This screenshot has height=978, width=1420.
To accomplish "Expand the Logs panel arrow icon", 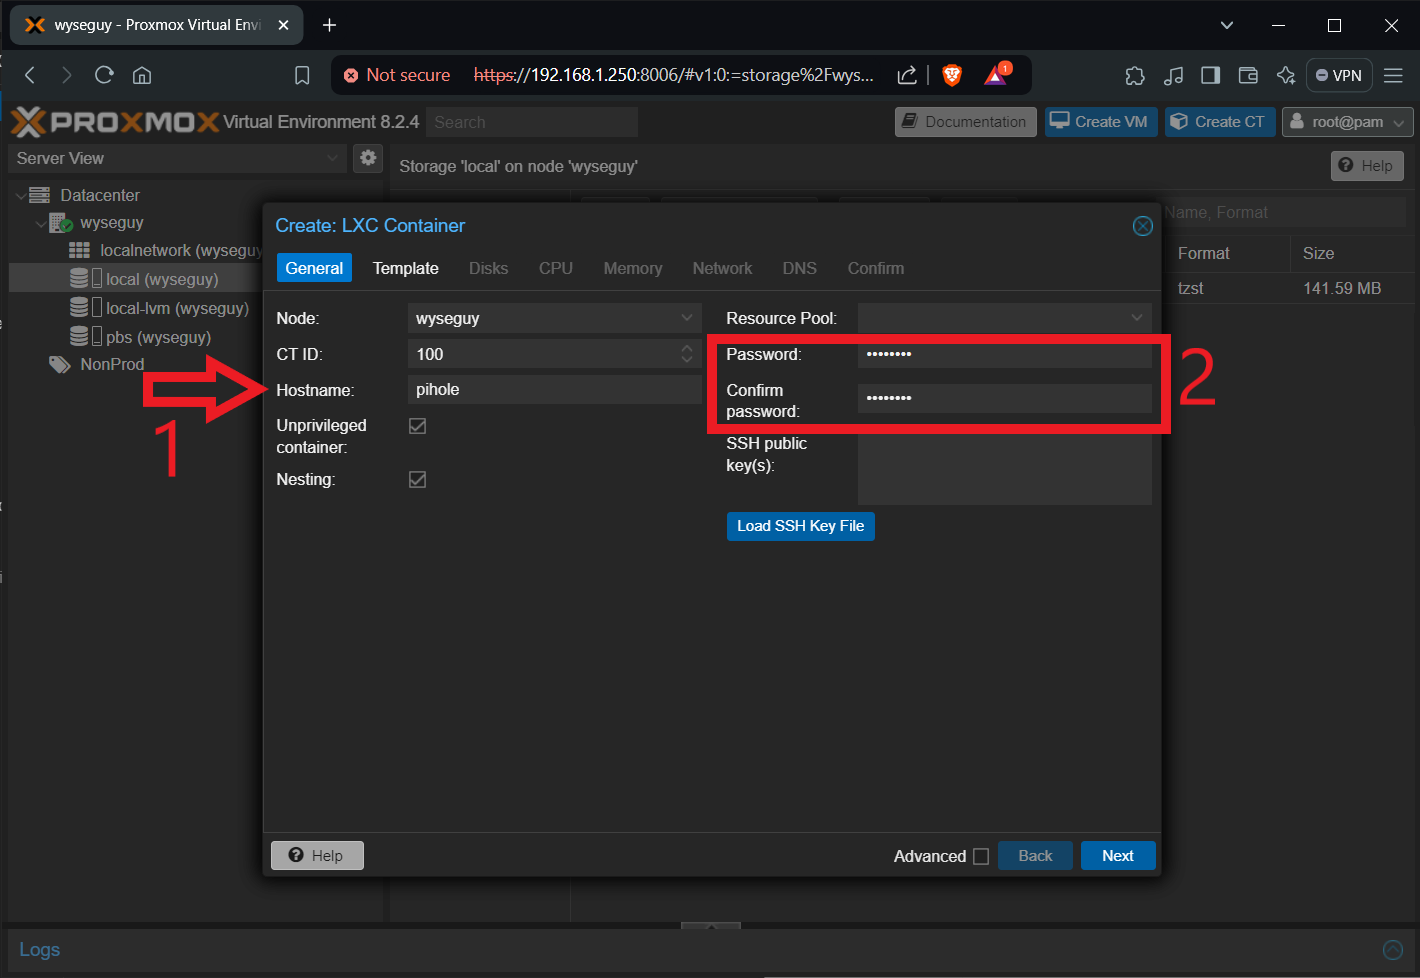I will [x=1392, y=950].
